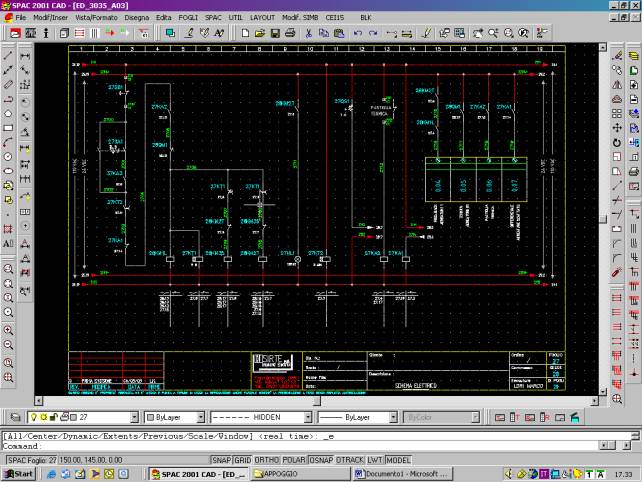This screenshot has height=482, width=642.
Task: Create a new drawing with New icon
Action: coord(245,33)
